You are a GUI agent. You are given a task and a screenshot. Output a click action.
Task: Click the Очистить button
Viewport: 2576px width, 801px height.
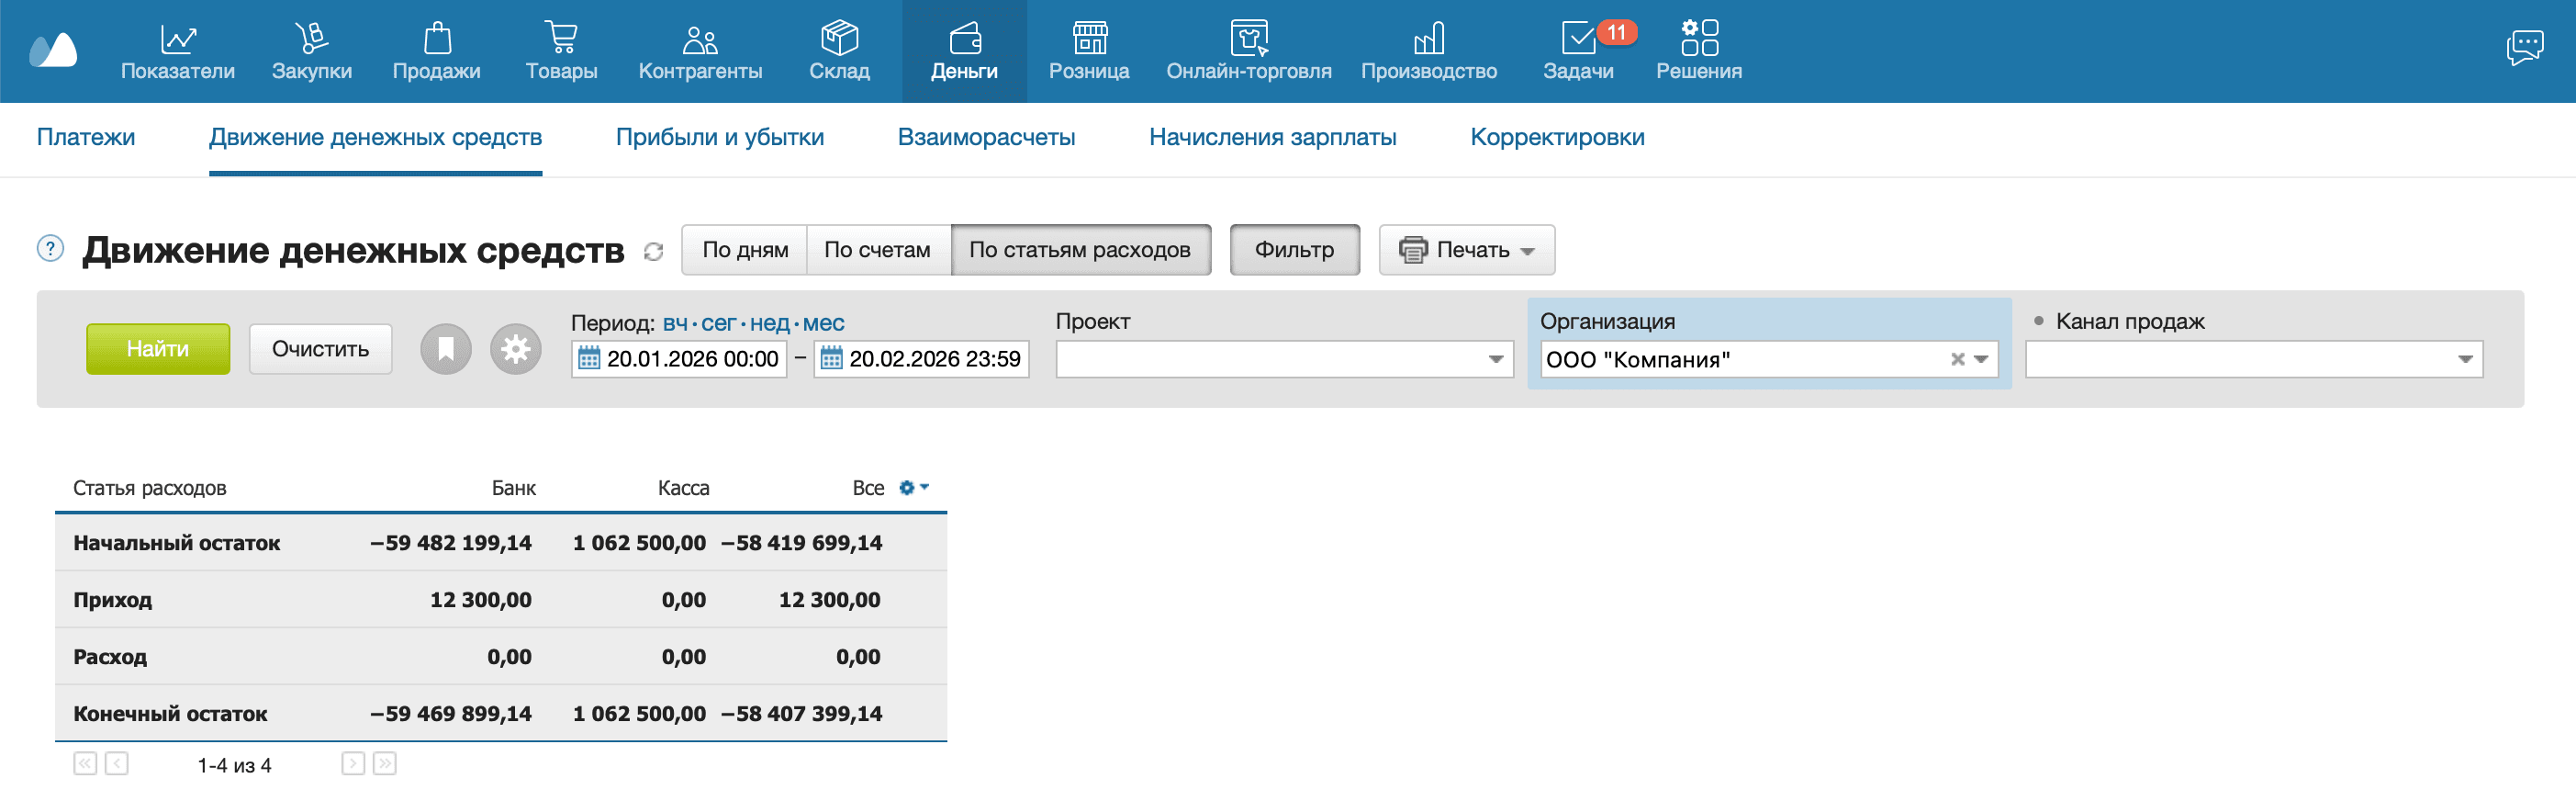(321, 349)
